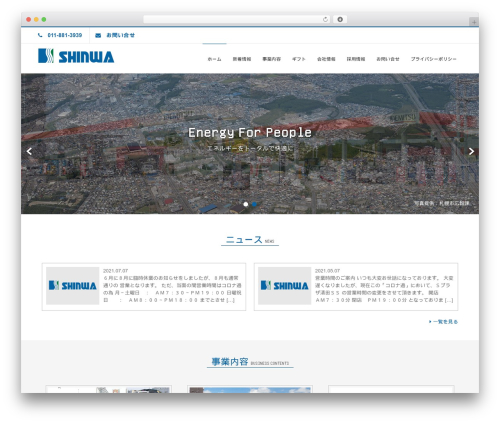Click the download icon beside address bar
The width and height of the screenshot is (500, 423).
(340, 19)
